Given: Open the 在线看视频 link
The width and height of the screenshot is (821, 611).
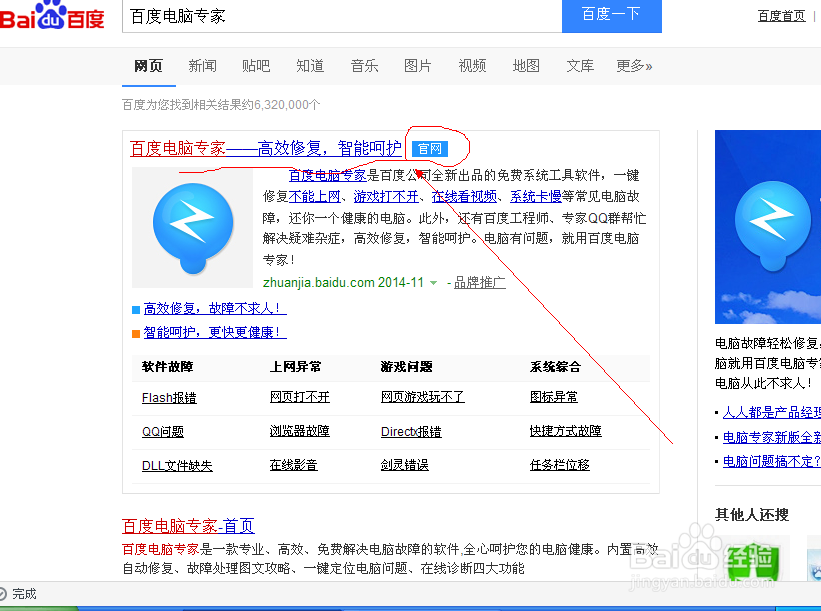Looking at the screenshot, I should click(x=464, y=197).
